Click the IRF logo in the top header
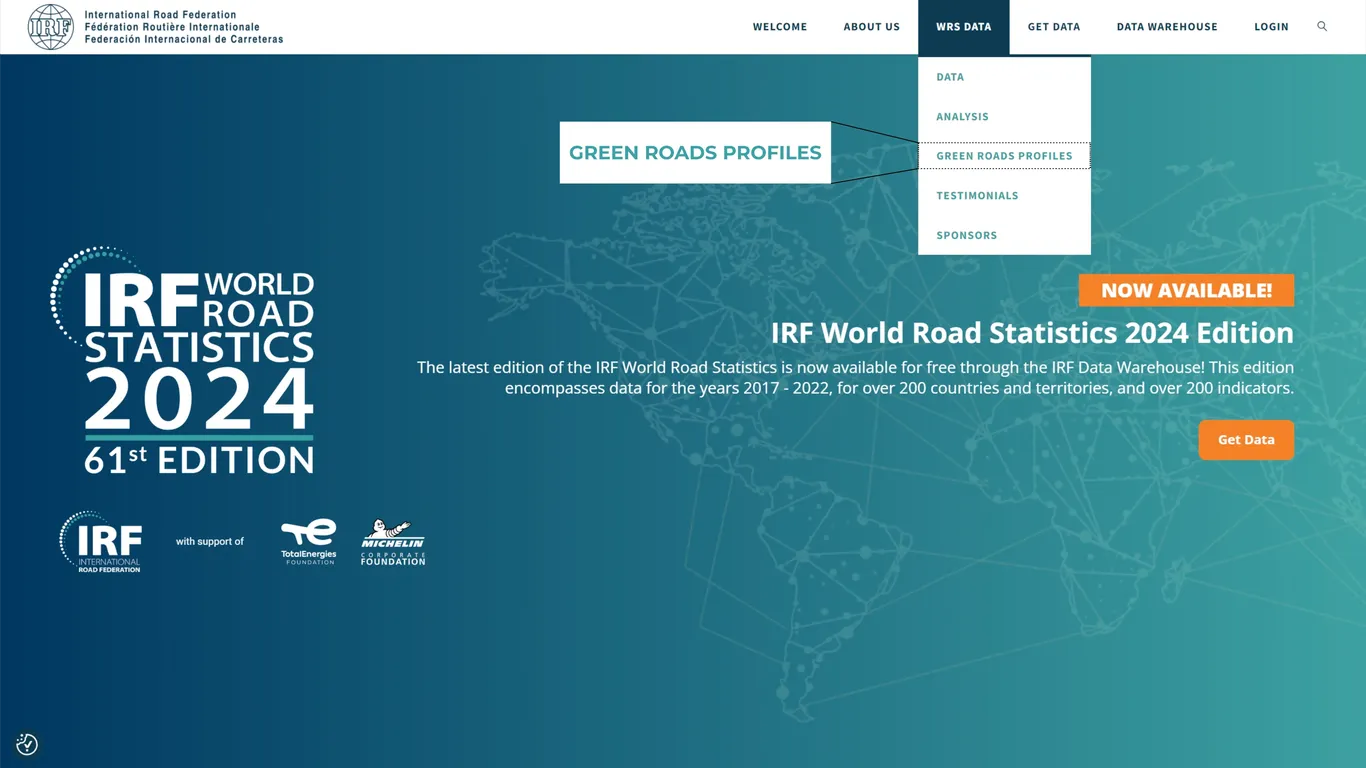The image size is (1366, 768). coord(50,27)
